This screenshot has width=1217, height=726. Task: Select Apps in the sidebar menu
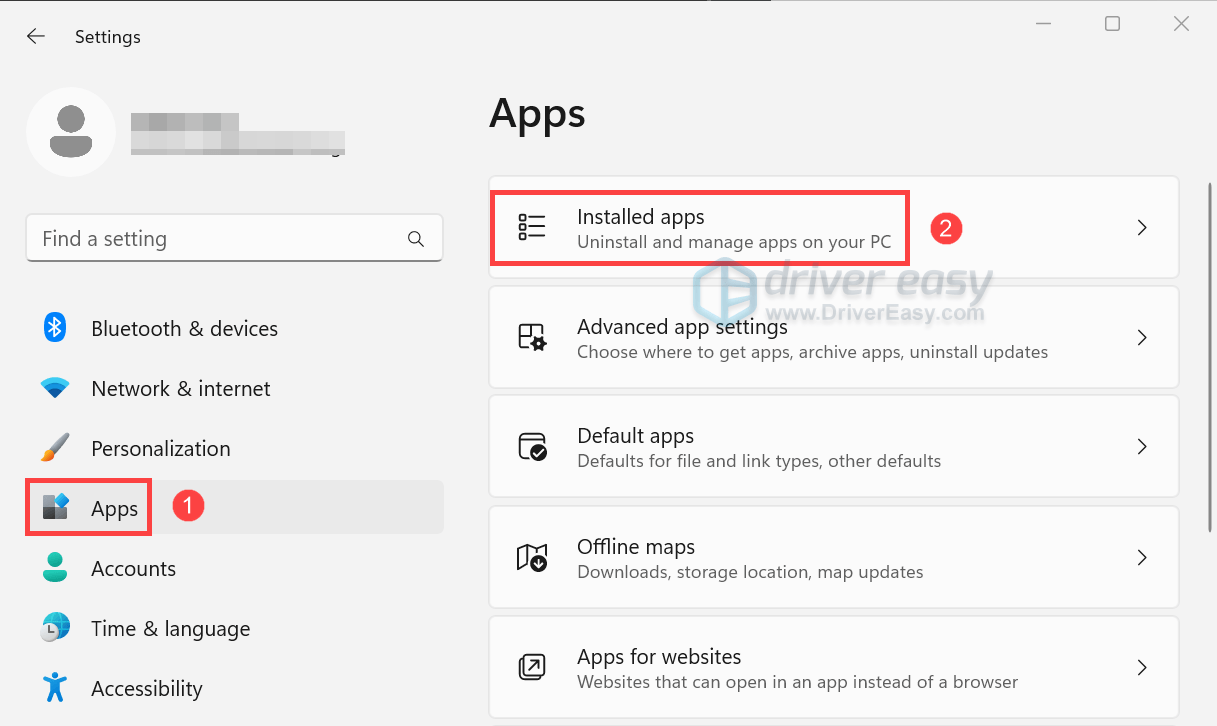coord(114,509)
